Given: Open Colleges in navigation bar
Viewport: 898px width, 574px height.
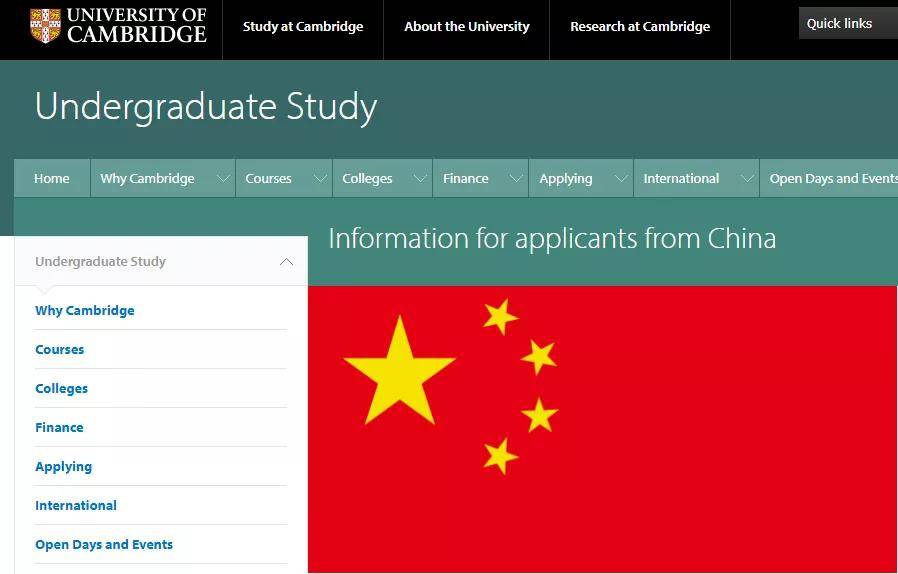Looking at the screenshot, I should pos(367,178).
